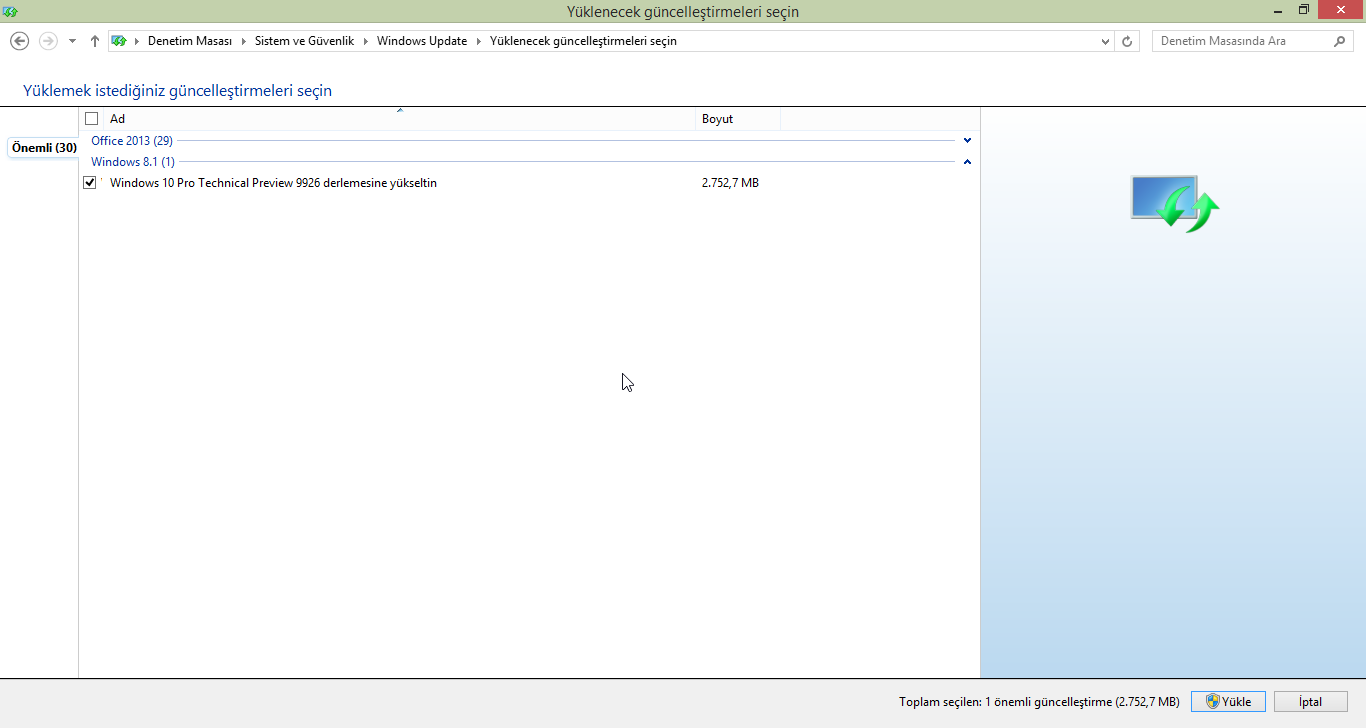Click the Yükle install button
1366x728 pixels.
(x=1228, y=702)
